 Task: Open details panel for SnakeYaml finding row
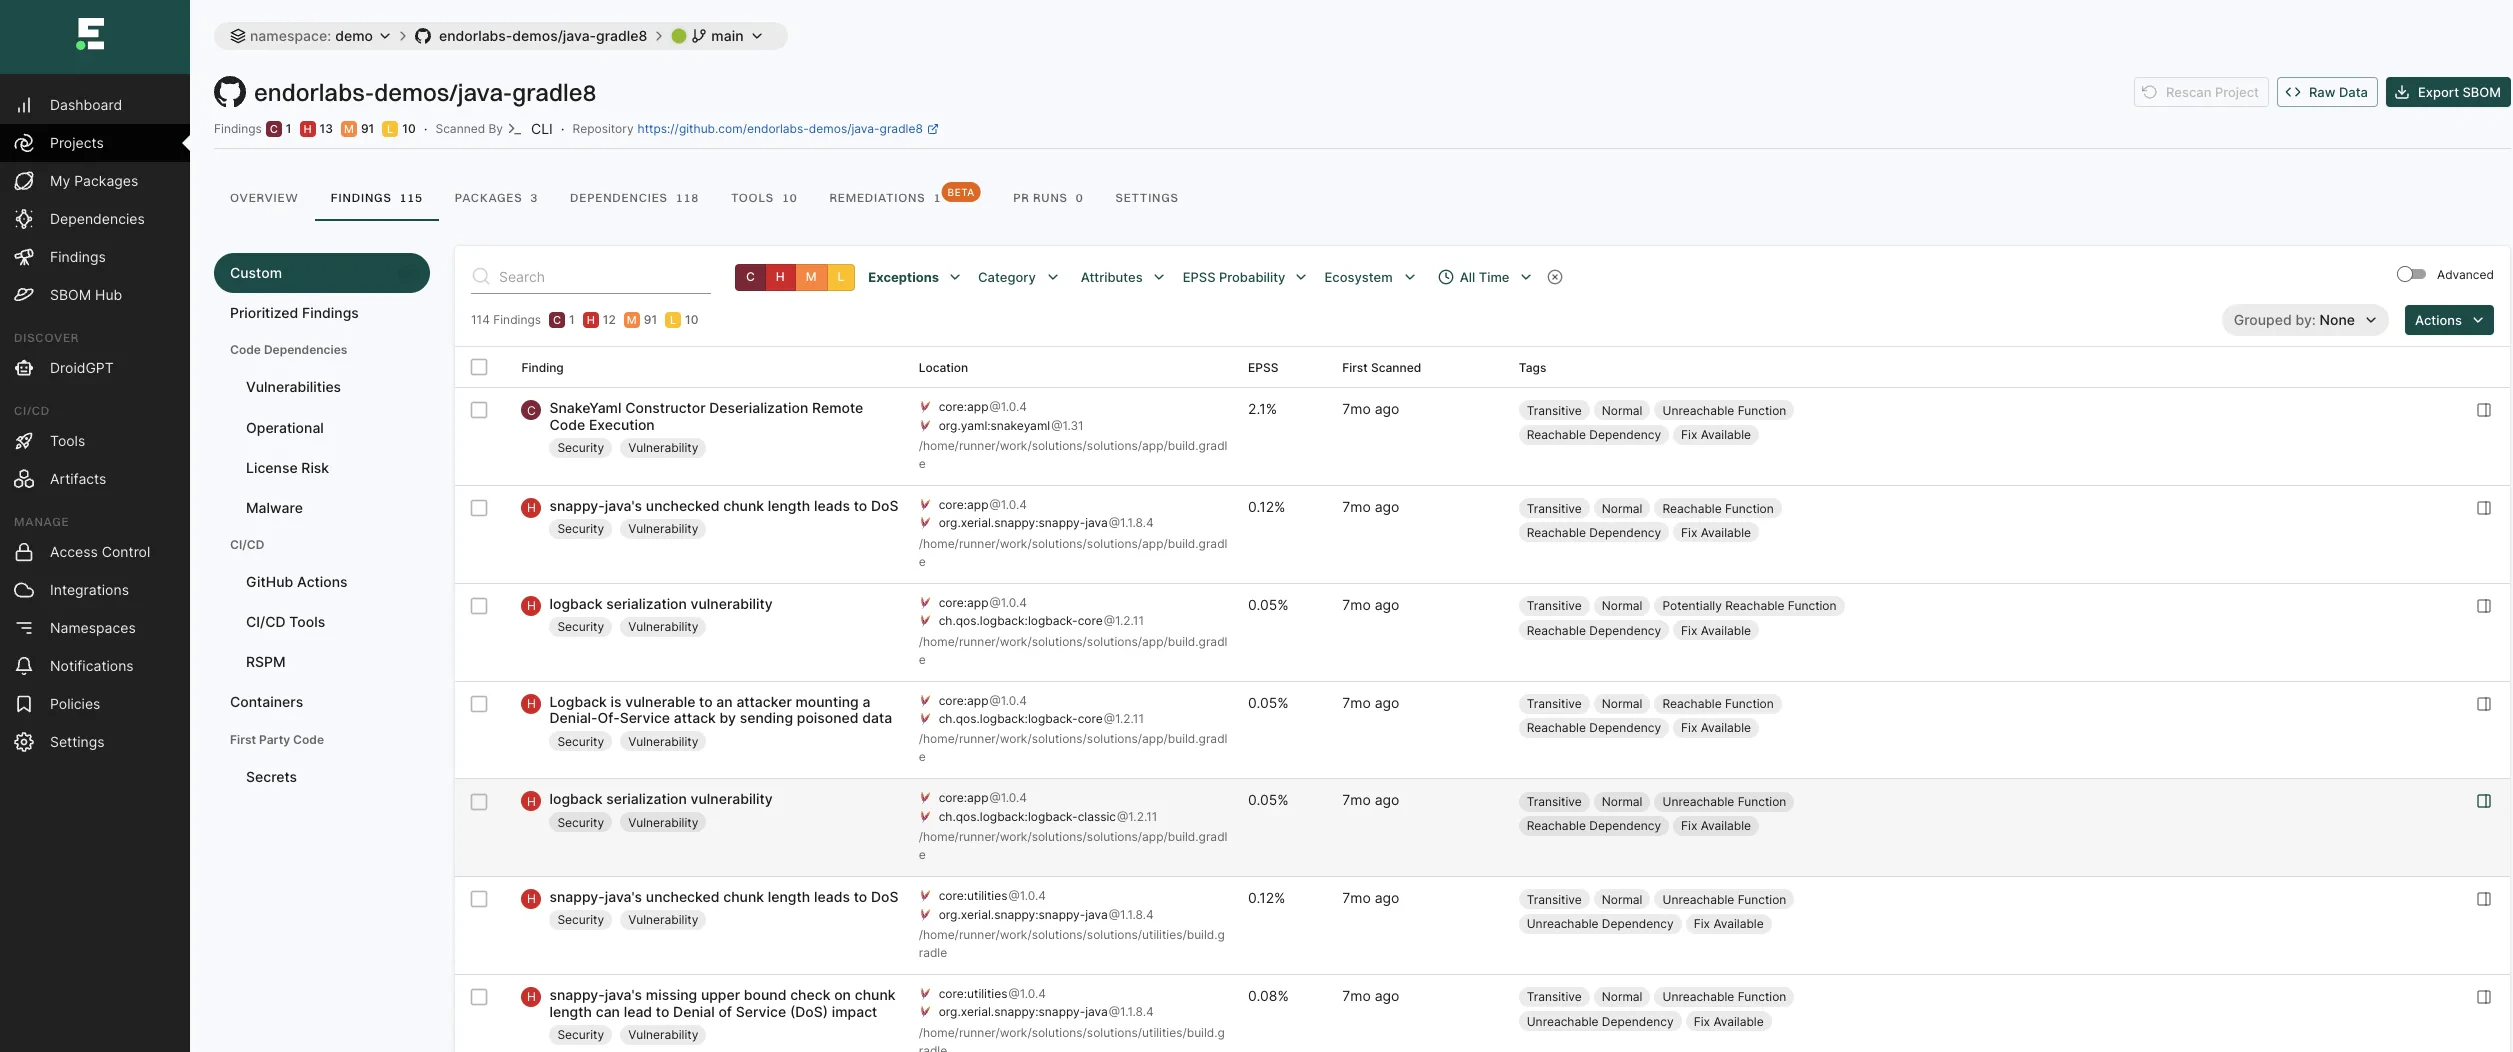2484,410
